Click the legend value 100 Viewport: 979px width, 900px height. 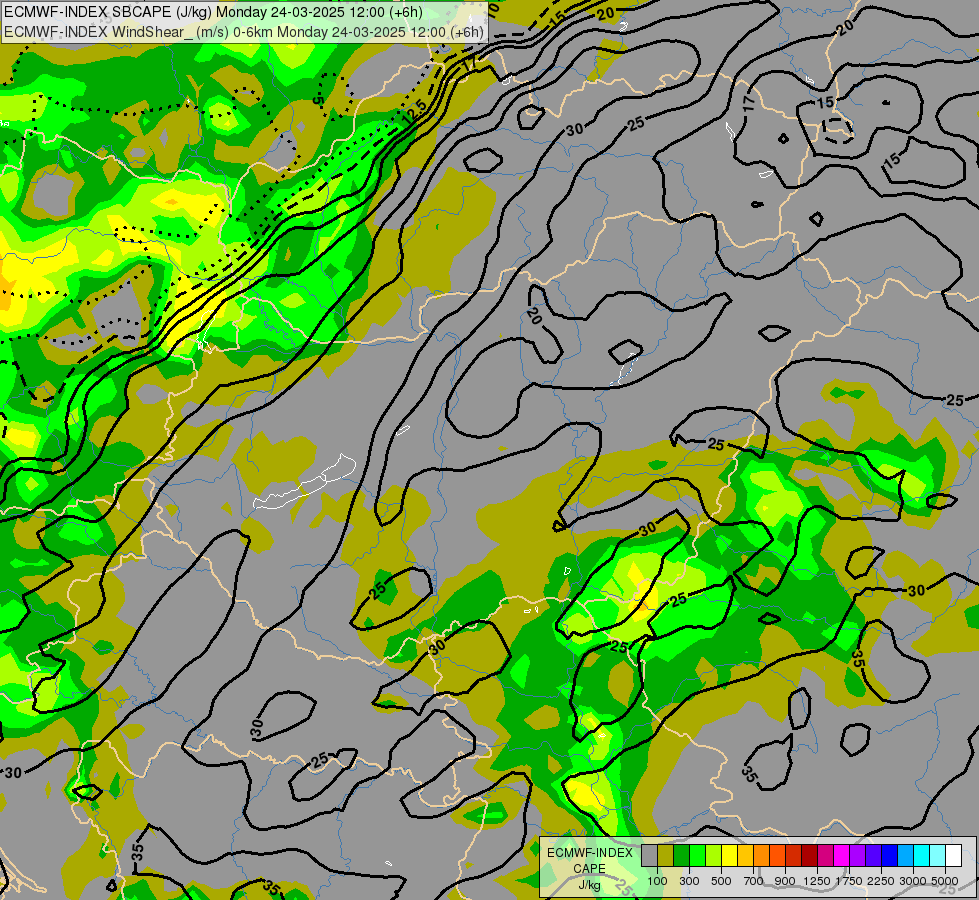click(x=657, y=881)
